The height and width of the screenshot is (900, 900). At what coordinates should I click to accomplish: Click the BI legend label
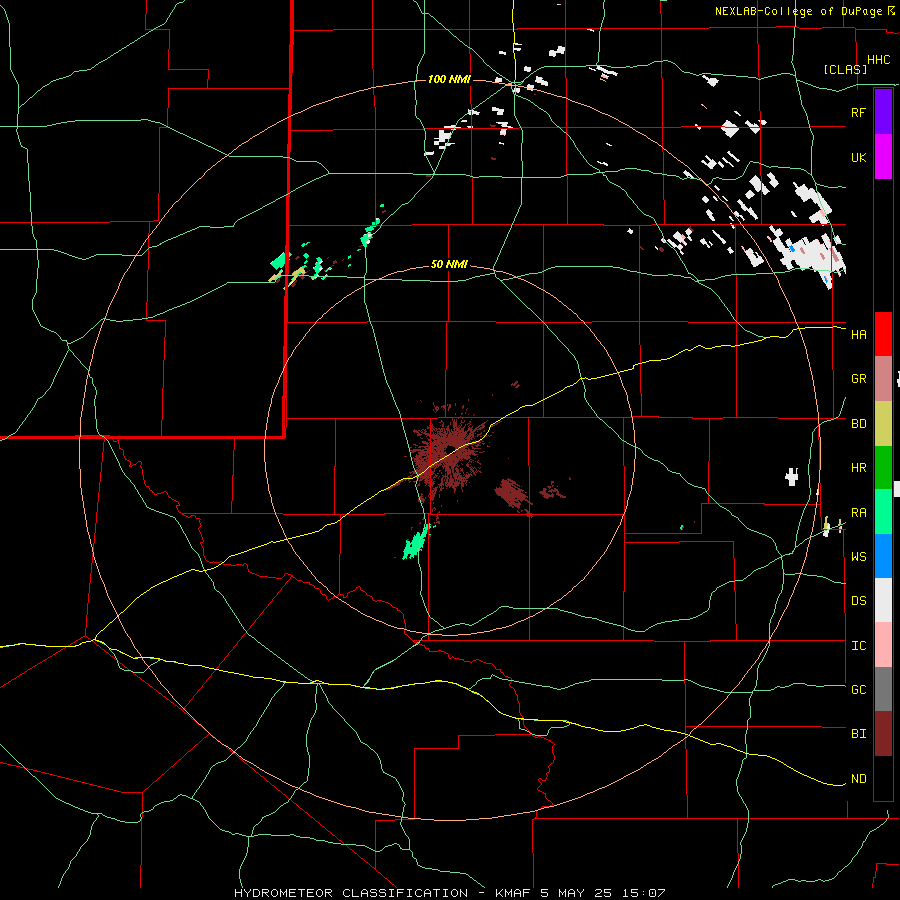(x=858, y=734)
